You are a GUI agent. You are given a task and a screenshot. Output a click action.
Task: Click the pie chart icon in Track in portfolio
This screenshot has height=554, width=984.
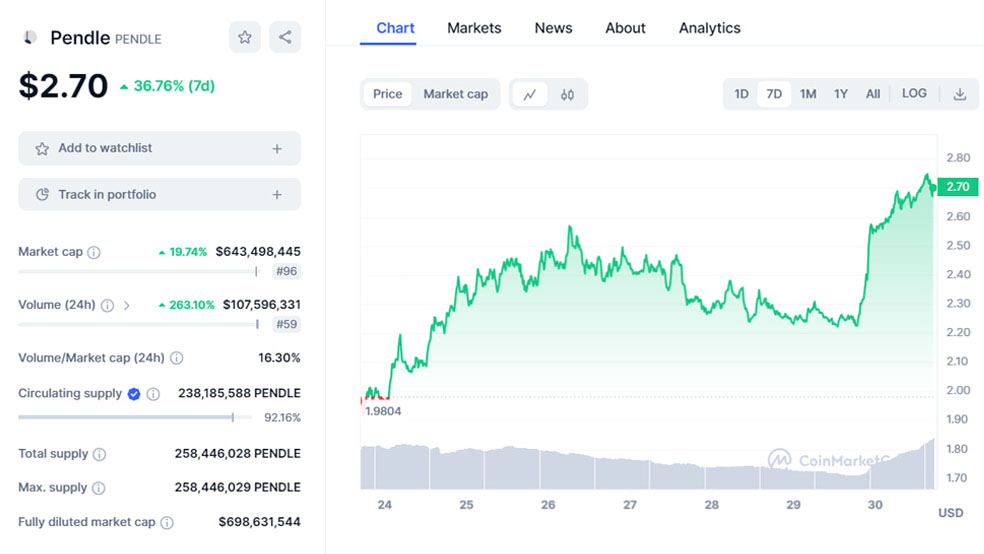(x=42, y=194)
